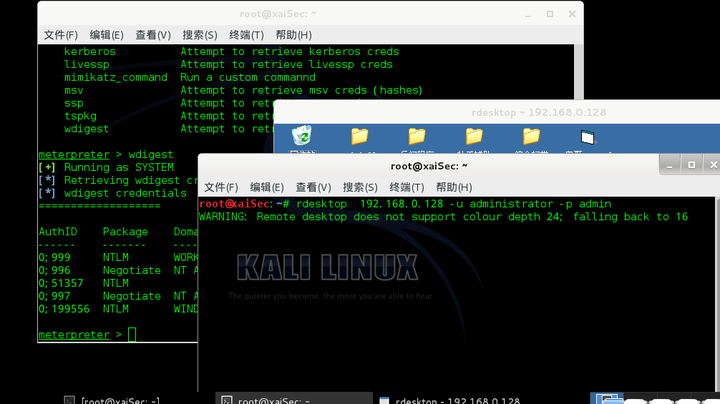
Task: Click front terminal title root@xaiSec: ~
Action: 429,166
